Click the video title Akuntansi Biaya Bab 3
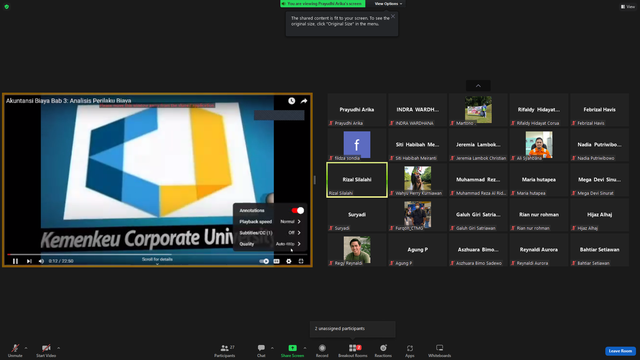This screenshot has width=640, height=360. pyautogui.click(x=69, y=100)
